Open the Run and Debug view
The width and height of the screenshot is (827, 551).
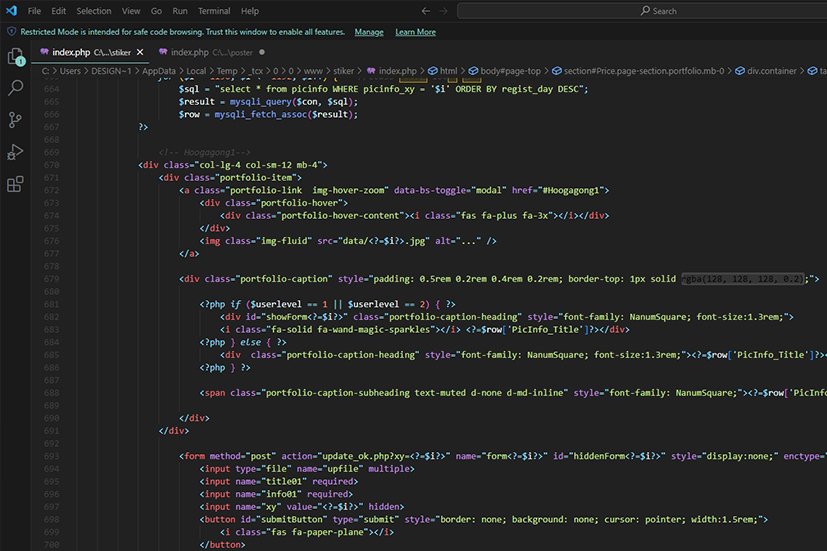click(x=15, y=152)
